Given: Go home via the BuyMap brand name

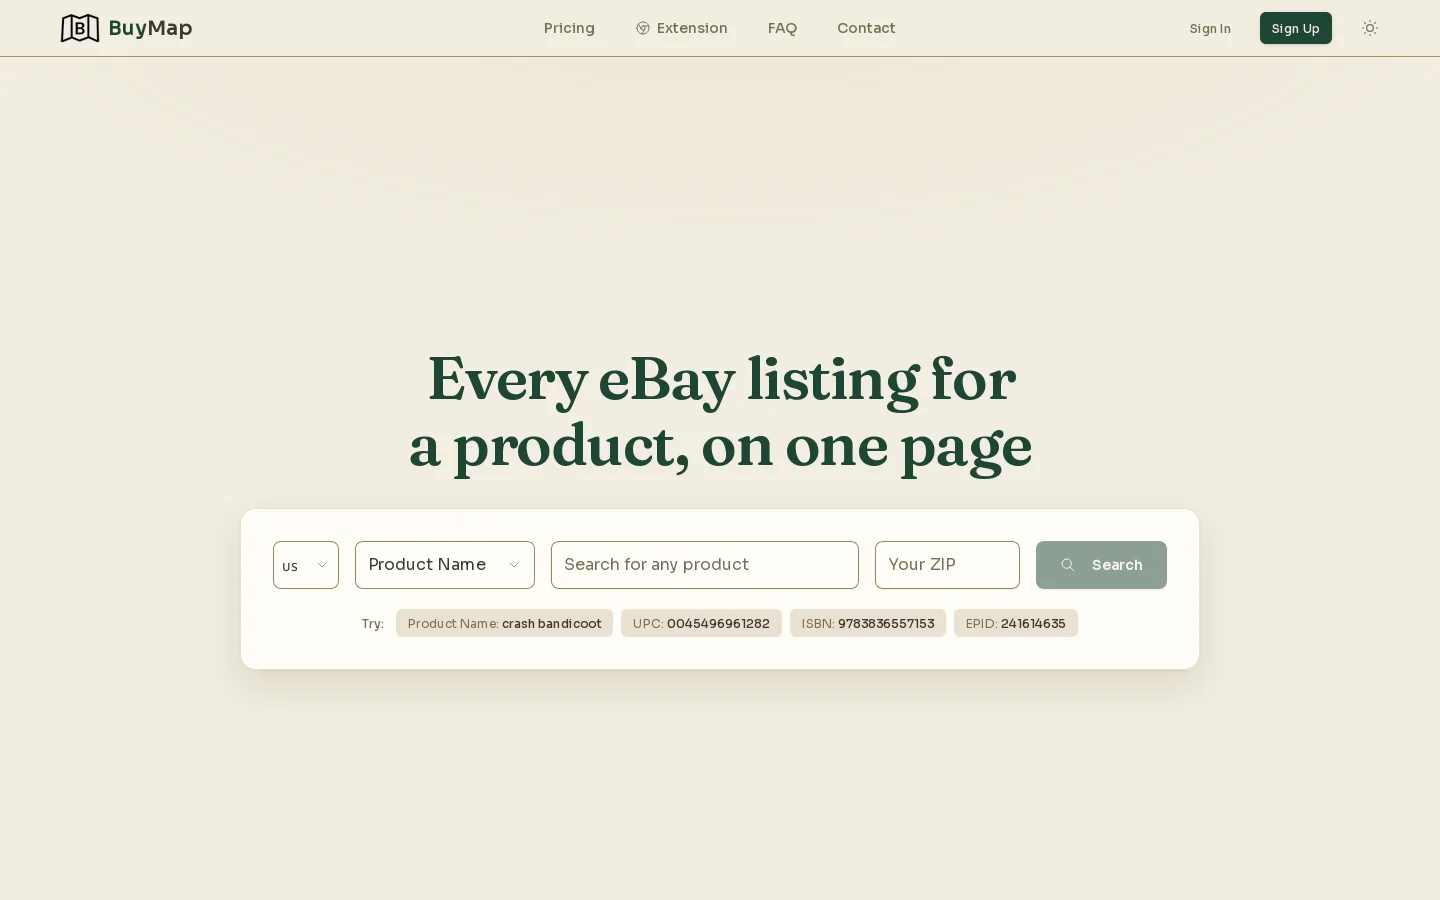Looking at the screenshot, I should pos(150,28).
